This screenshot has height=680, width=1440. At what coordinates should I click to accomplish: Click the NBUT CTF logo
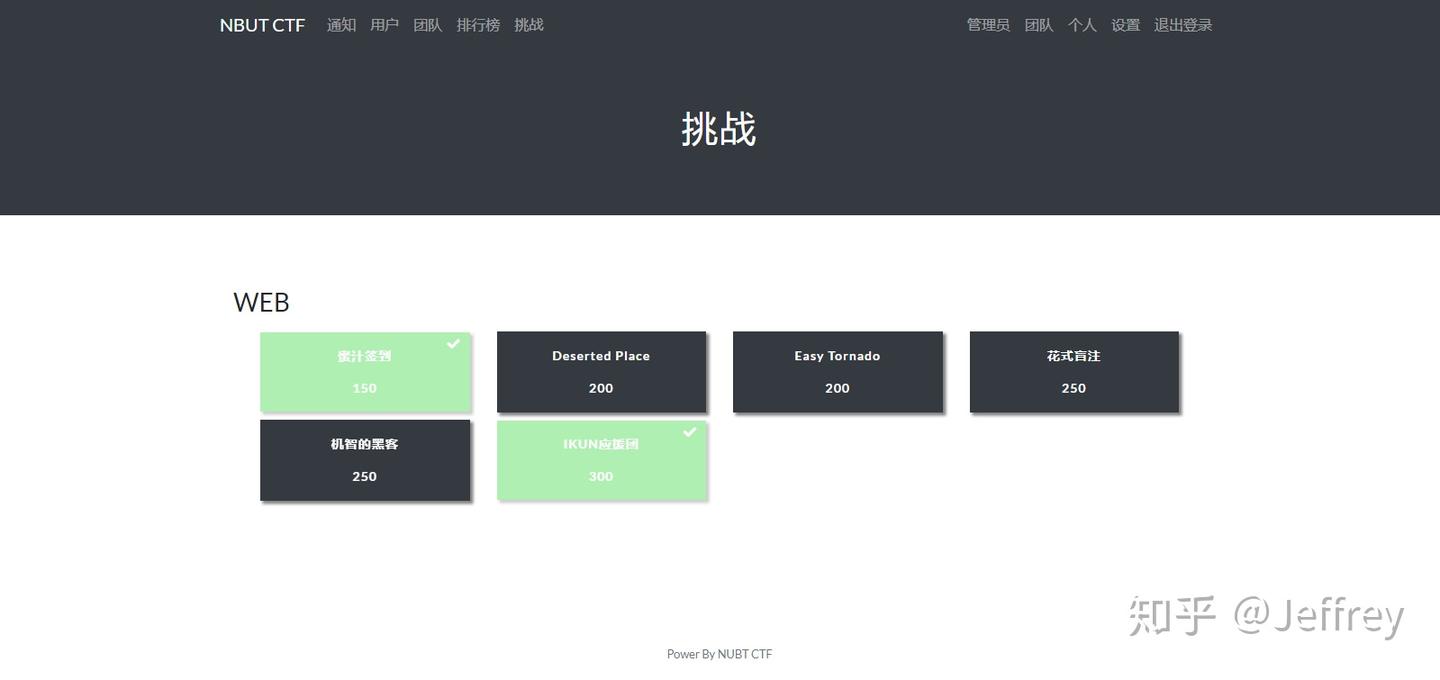coord(262,24)
